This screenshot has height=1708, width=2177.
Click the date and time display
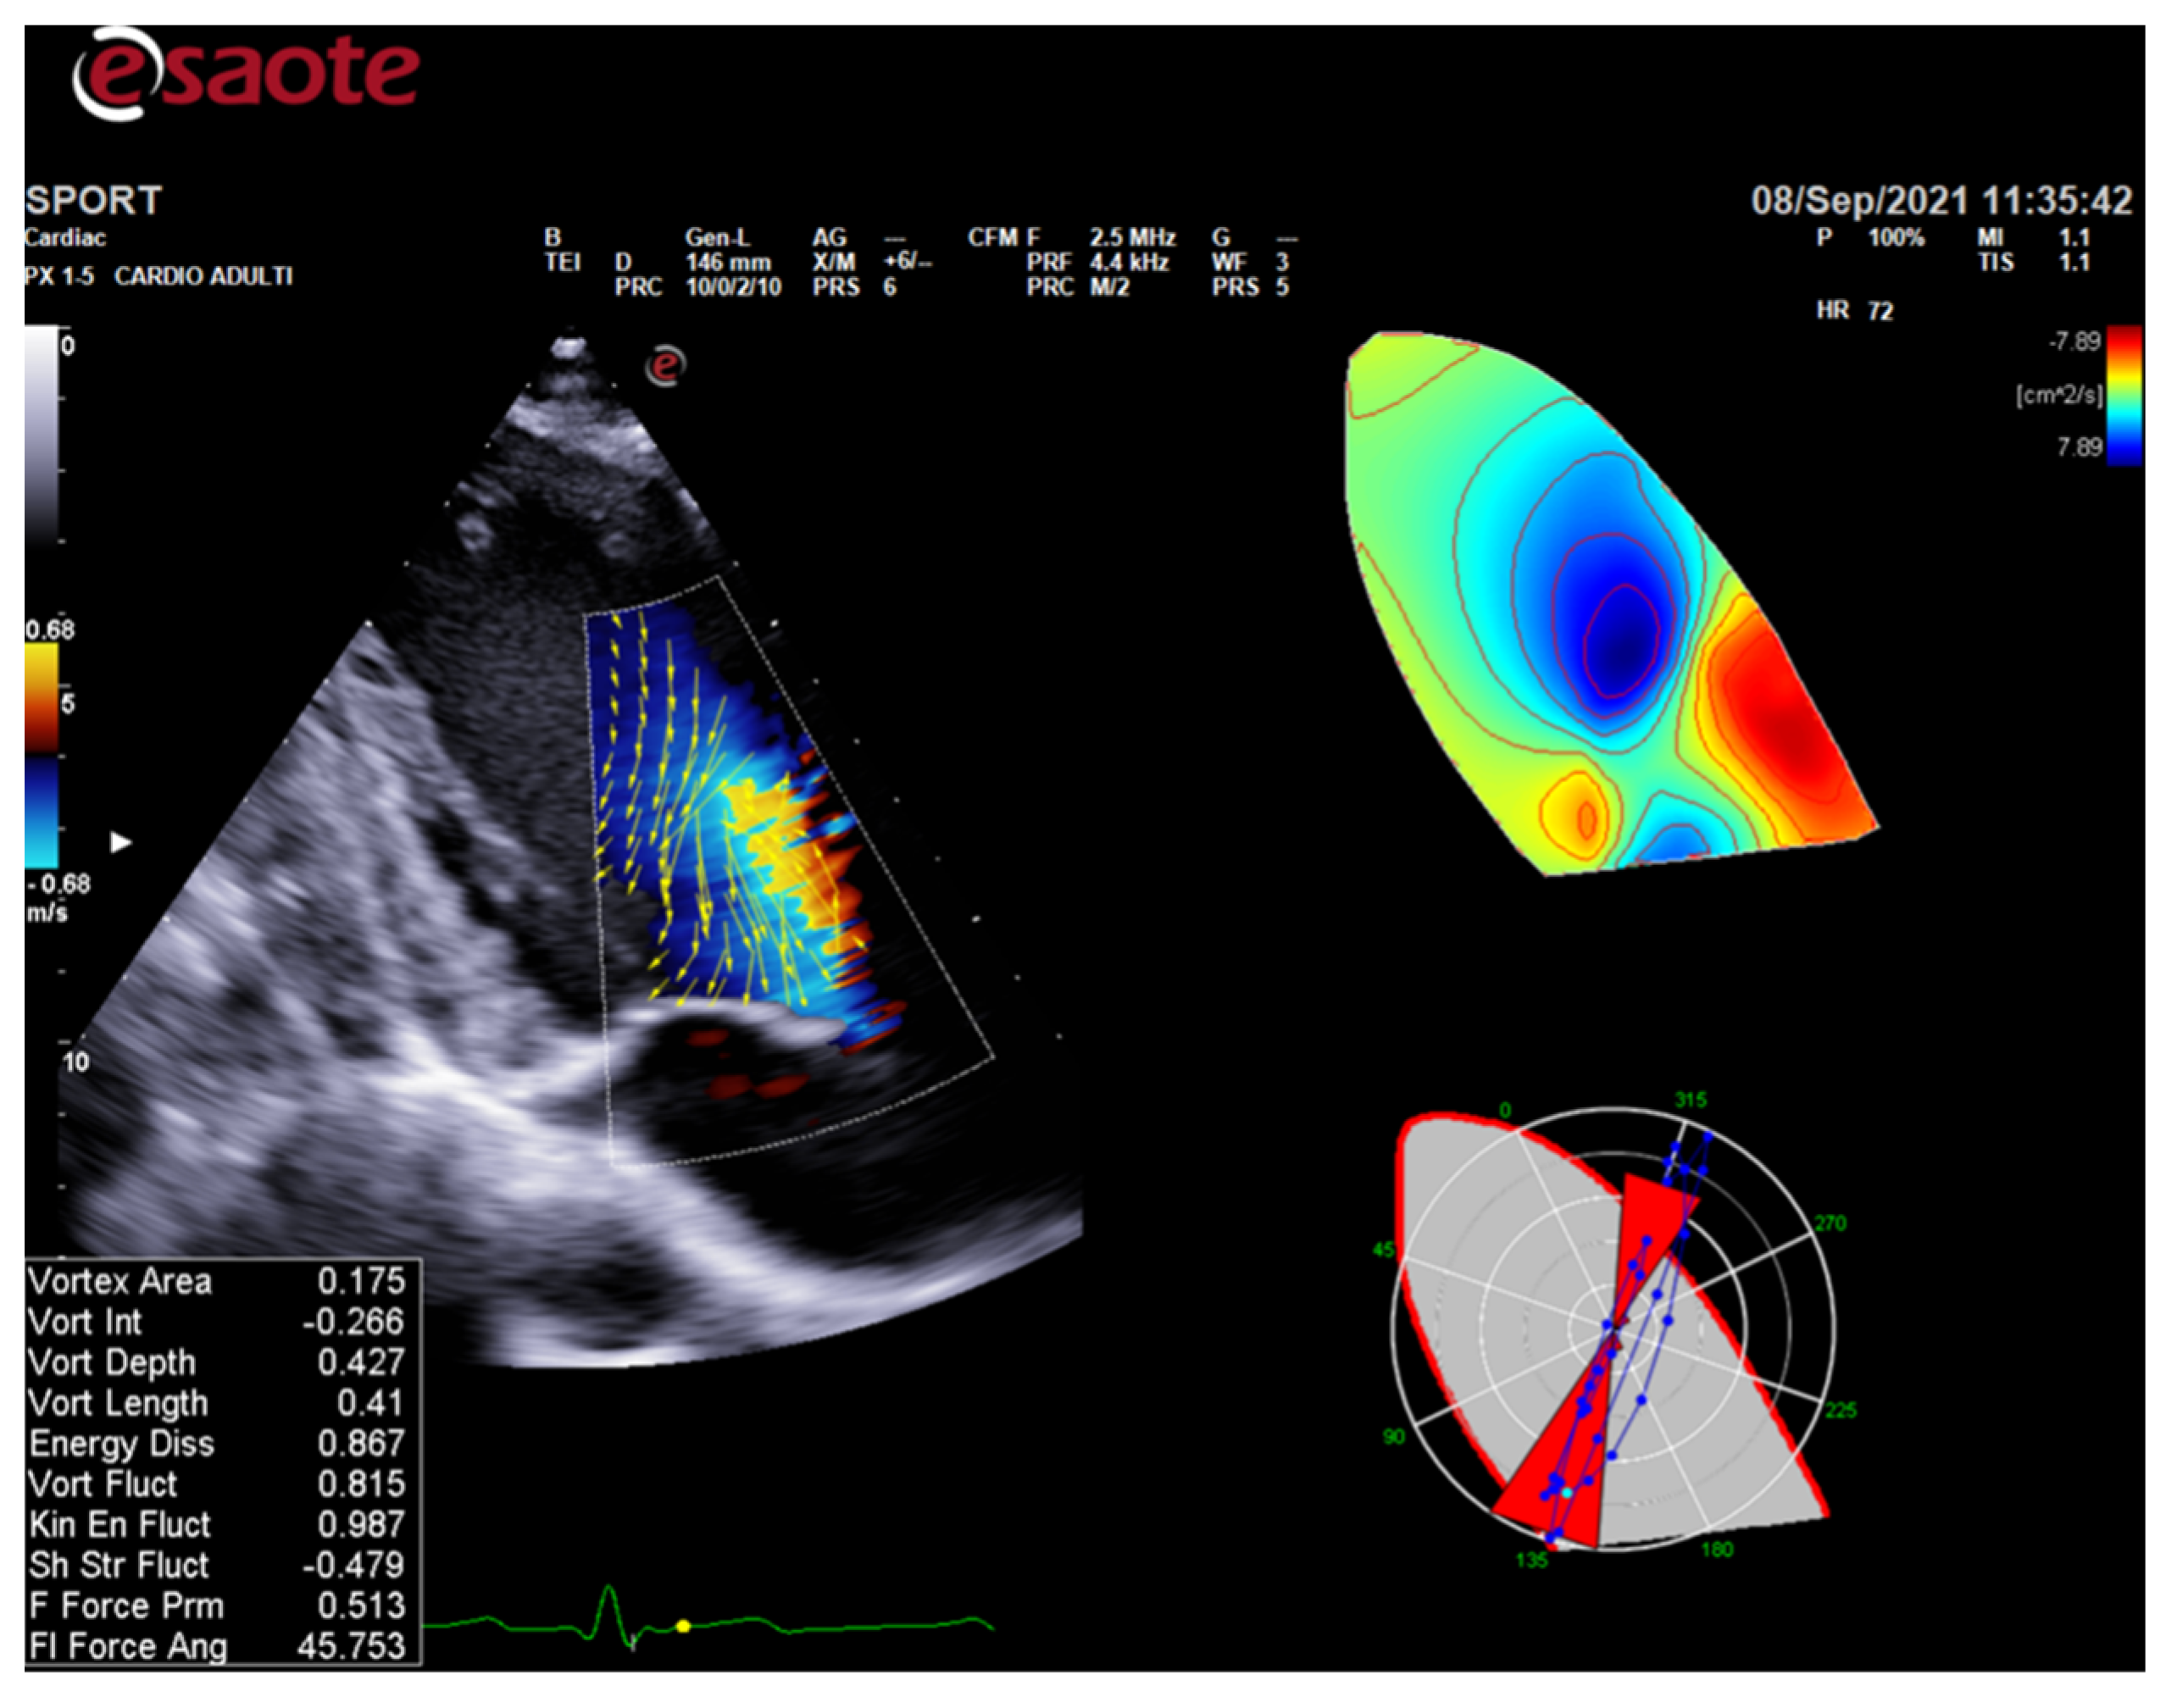point(1941,201)
